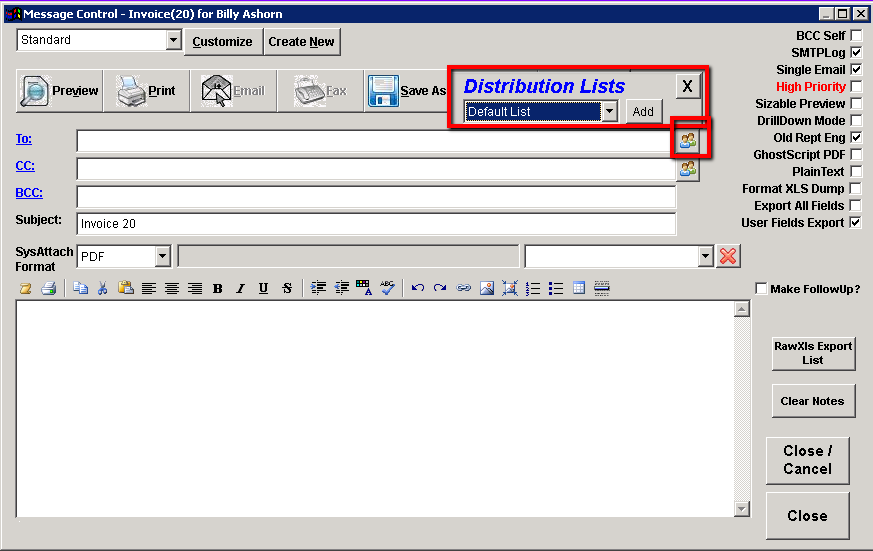873x551 pixels.
Task: Close the Distribution Lists popup with X
Action: (688, 86)
